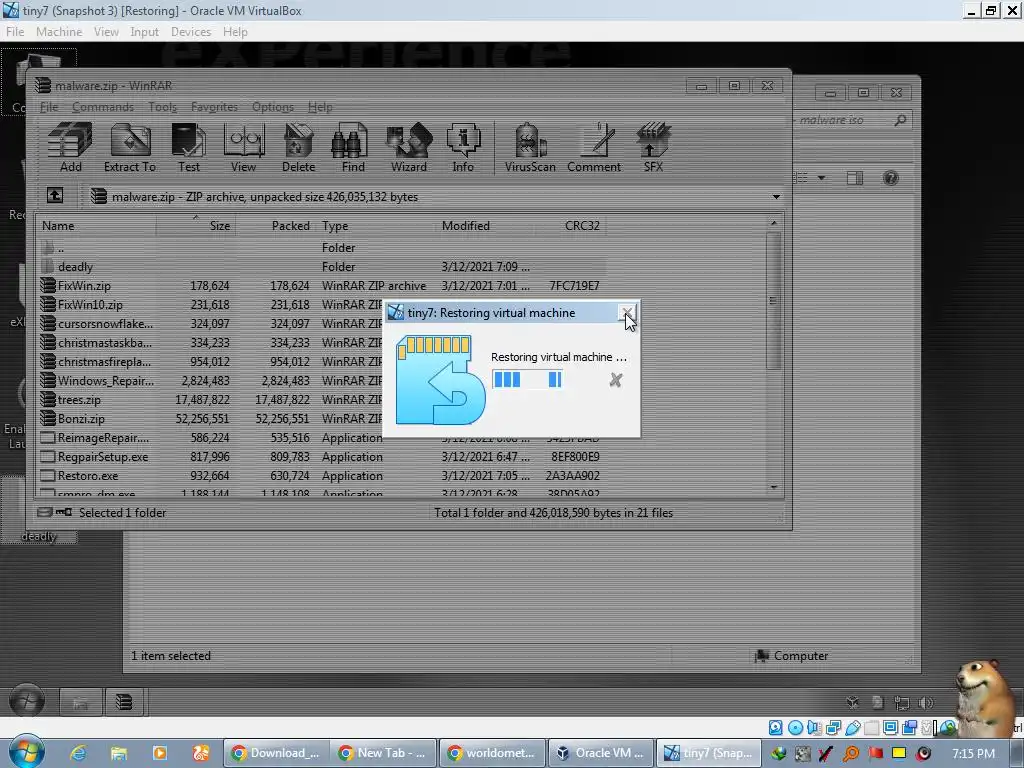This screenshot has height=768, width=1024.
Task: Click the View toolbar icon in WinRAR
Action: point(244,147)
